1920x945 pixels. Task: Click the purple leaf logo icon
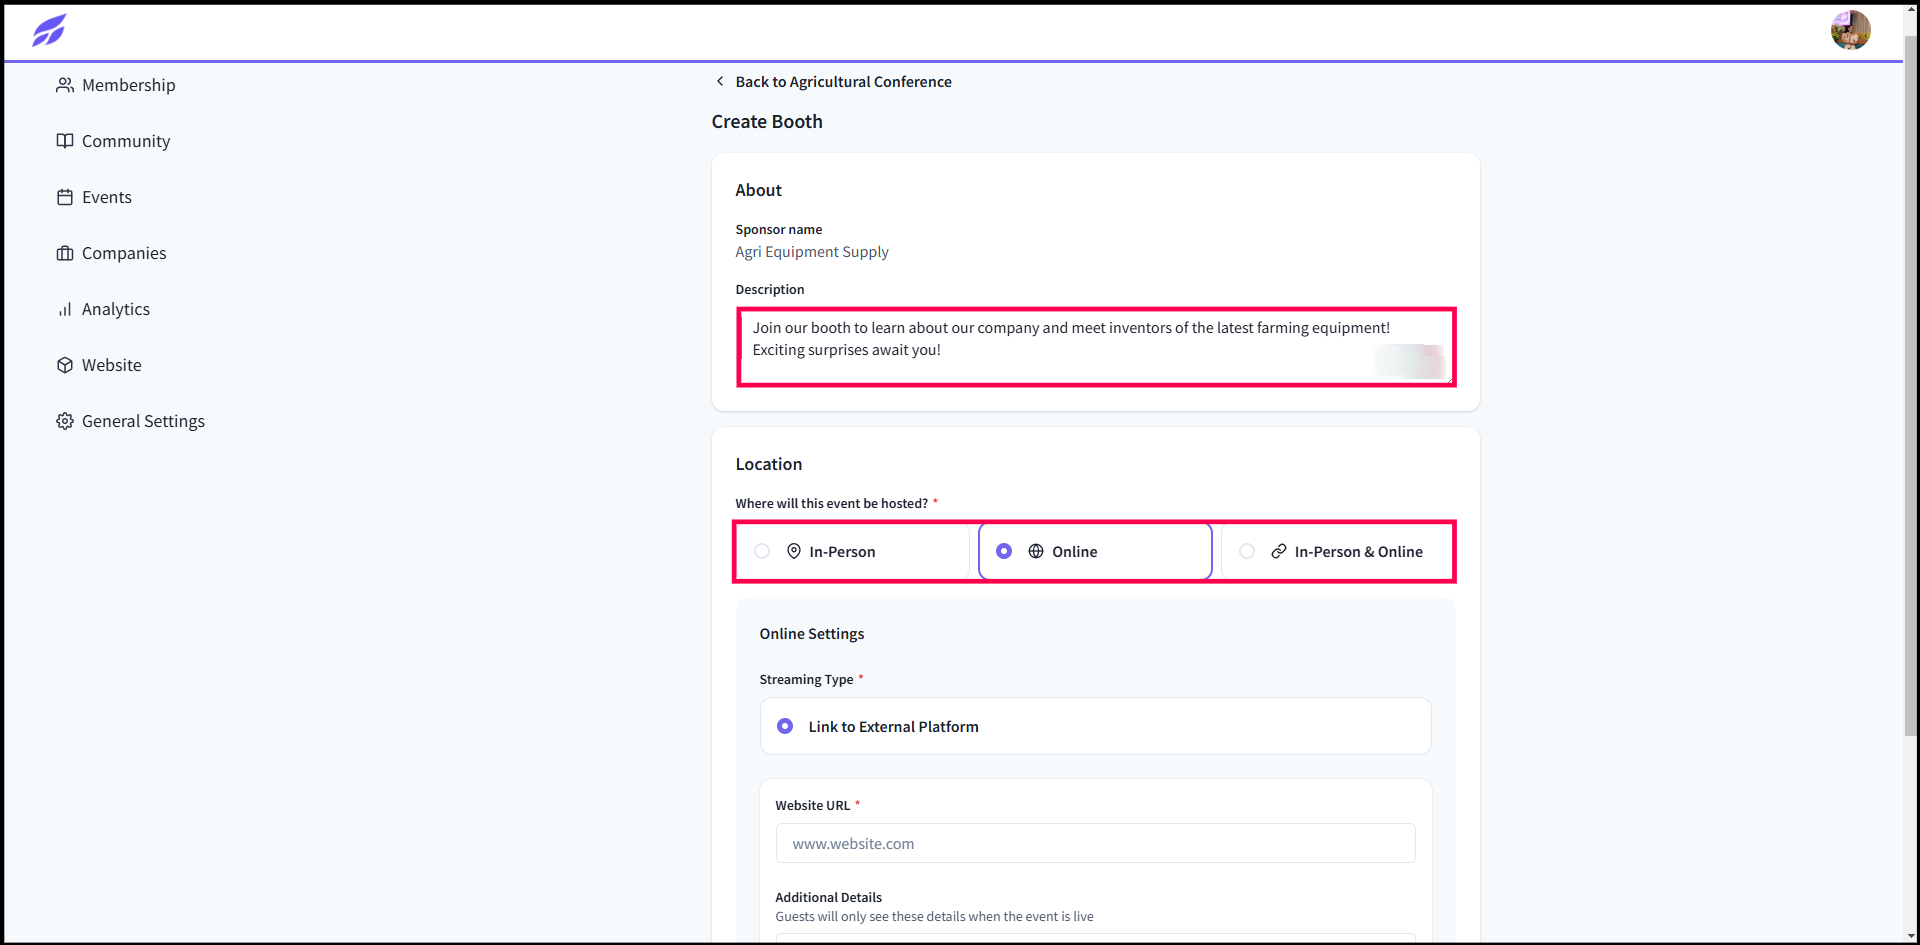click(x=49, y=30)
